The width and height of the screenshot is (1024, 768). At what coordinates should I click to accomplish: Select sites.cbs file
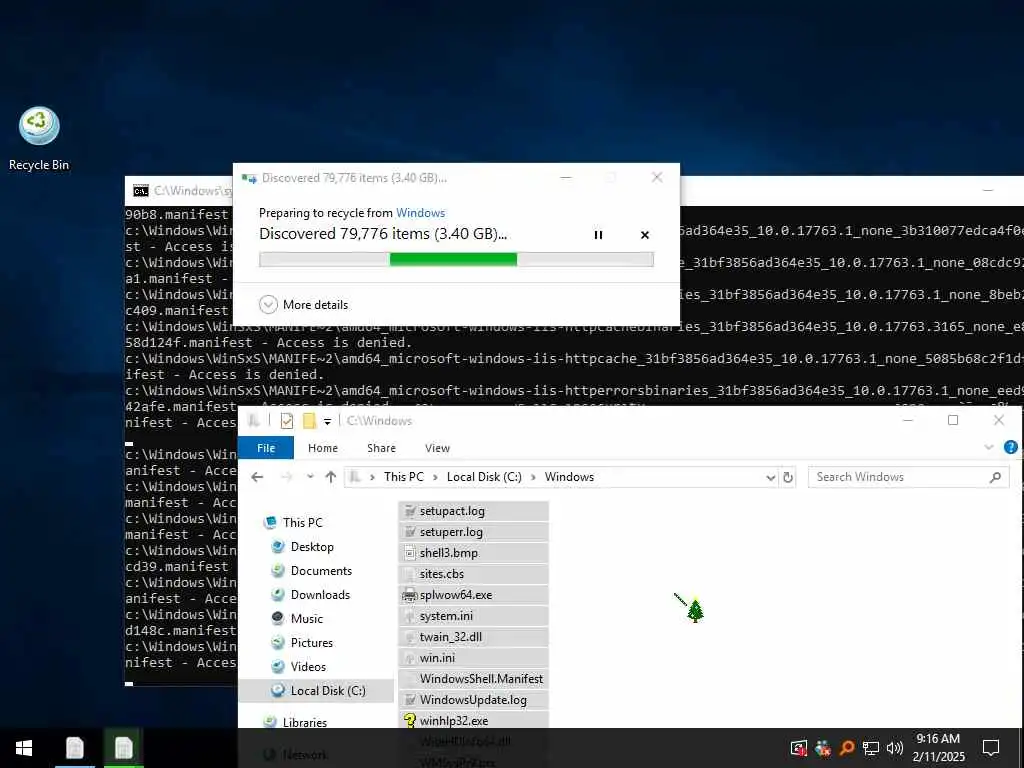coord(473,574)
